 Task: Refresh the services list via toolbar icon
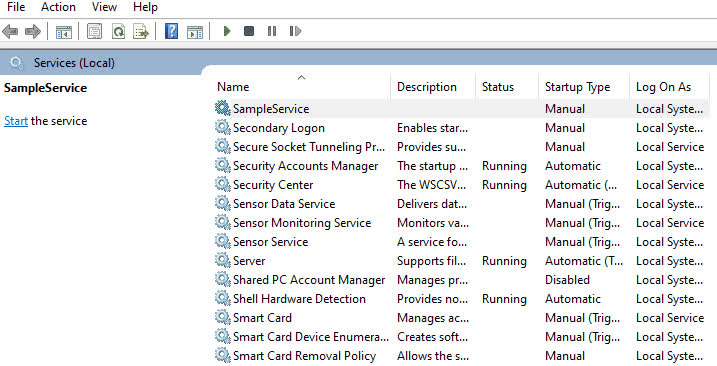pos(118,32)
